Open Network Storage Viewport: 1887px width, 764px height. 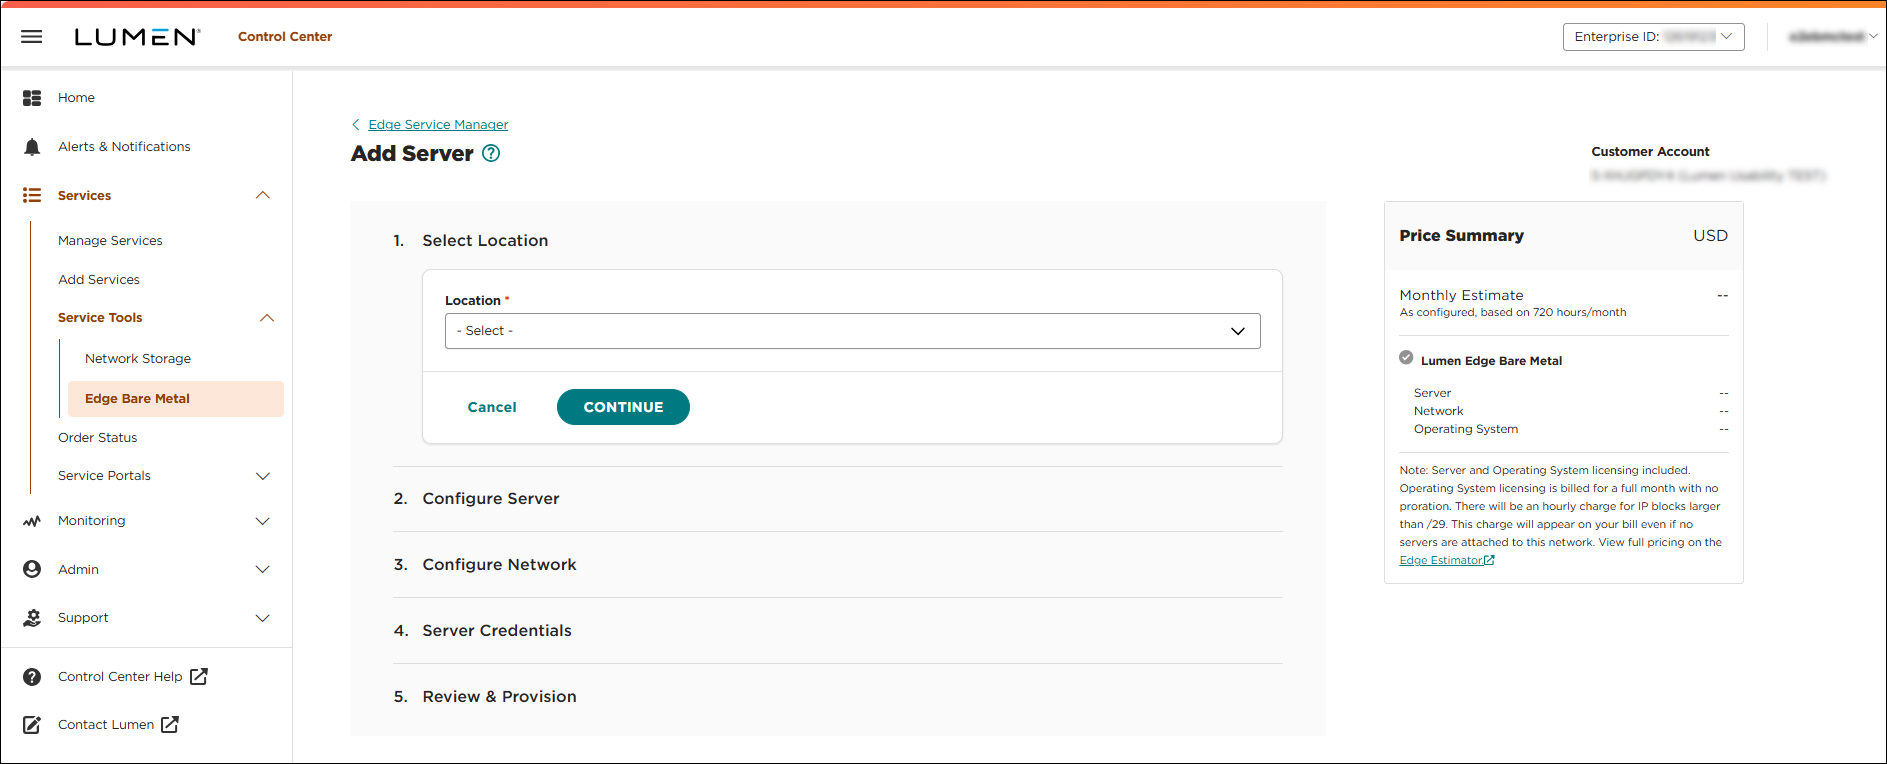click(138, 359)
